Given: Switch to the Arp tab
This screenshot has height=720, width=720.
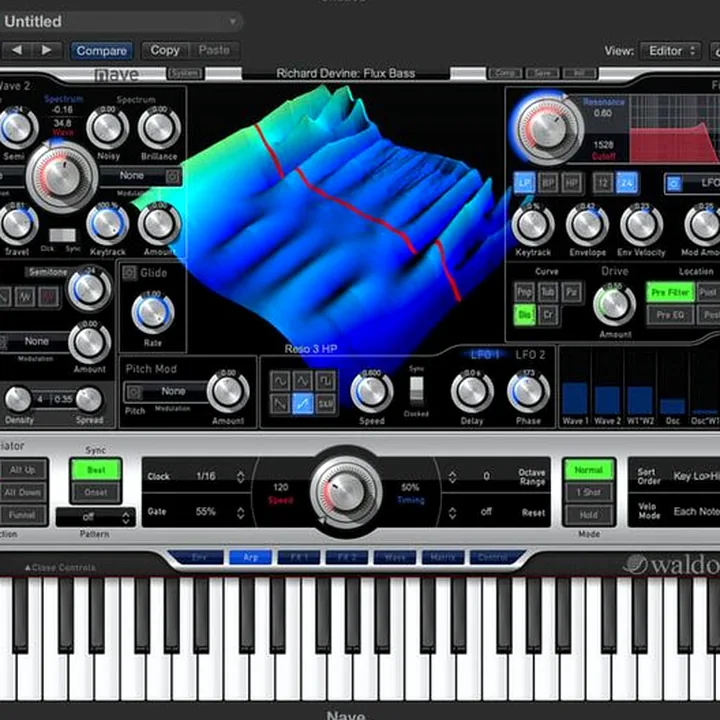Looking at the screenshot, I should point(251,557).
